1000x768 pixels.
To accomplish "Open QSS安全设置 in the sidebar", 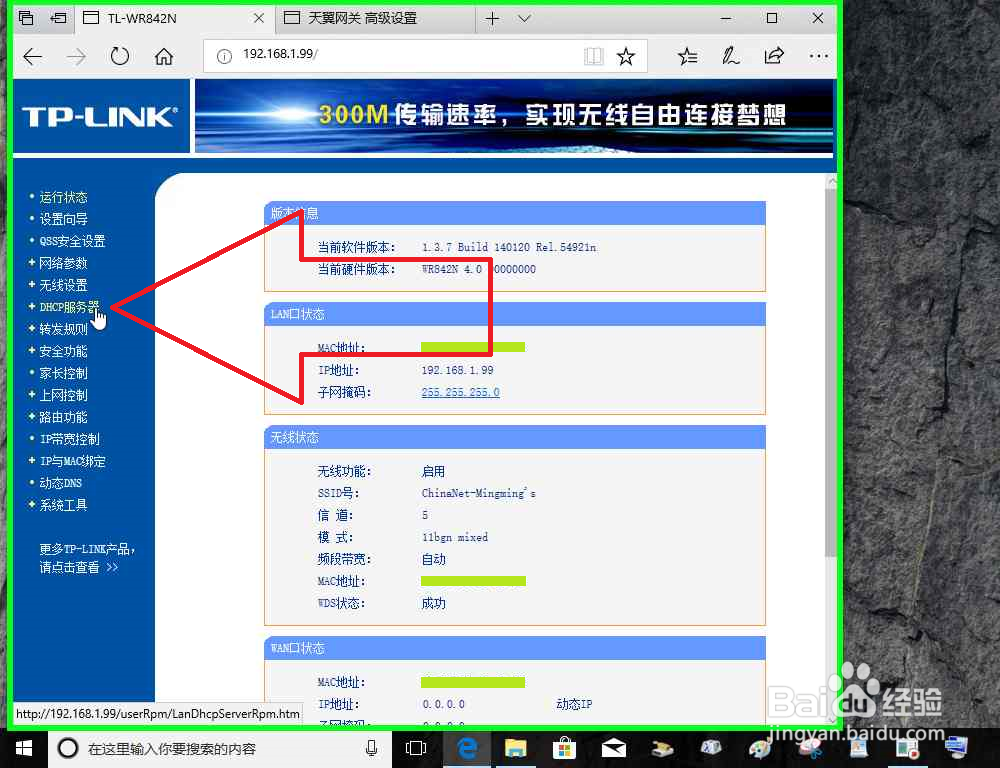I will pyautogui.click(x=71, y=241).
